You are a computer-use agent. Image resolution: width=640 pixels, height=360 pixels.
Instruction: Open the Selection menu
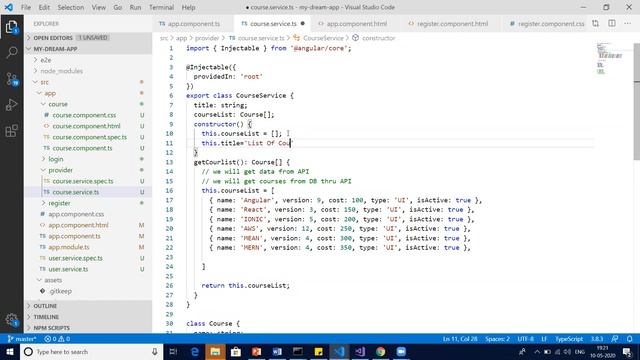(x=71, y=7)
